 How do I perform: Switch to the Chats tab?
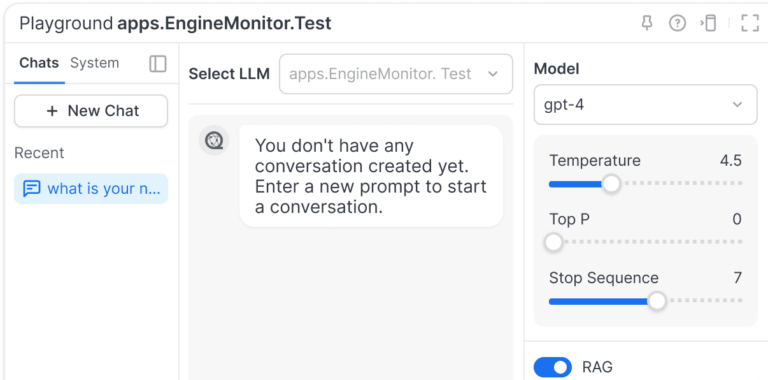[x=39, y=63]
